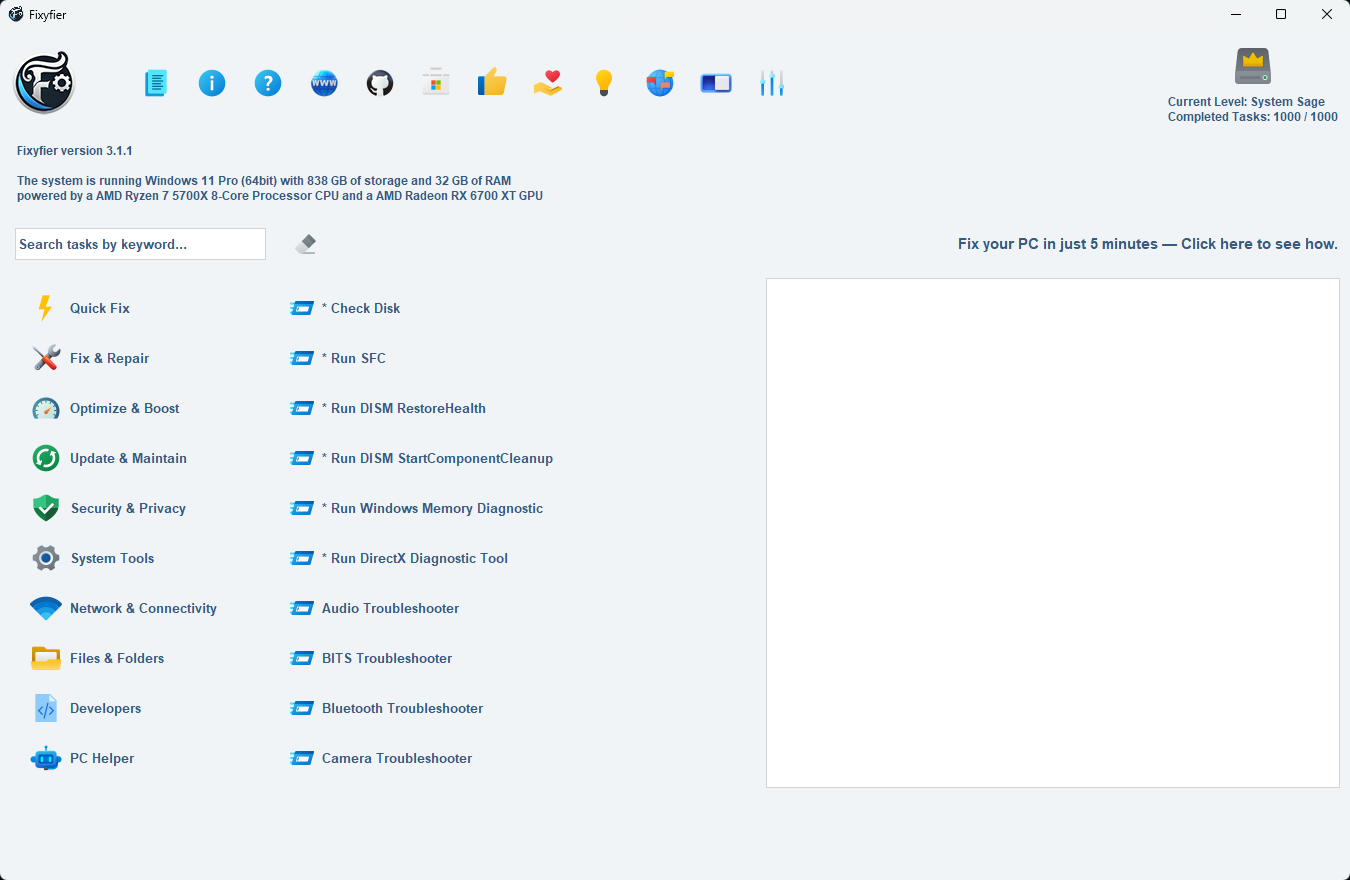
Task: Launch Run DirectX Diagnostic Tool
Action: click(x=399, y=558)
